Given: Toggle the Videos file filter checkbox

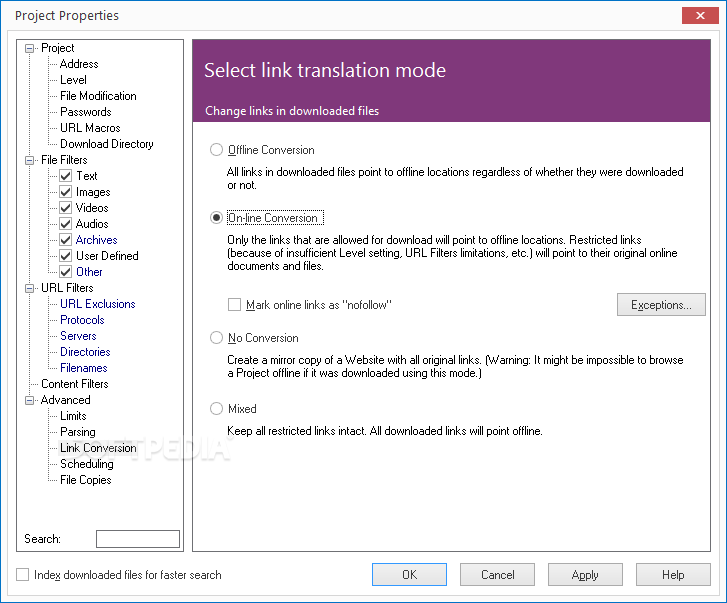Looking at the screenshot, I should 66,208.
